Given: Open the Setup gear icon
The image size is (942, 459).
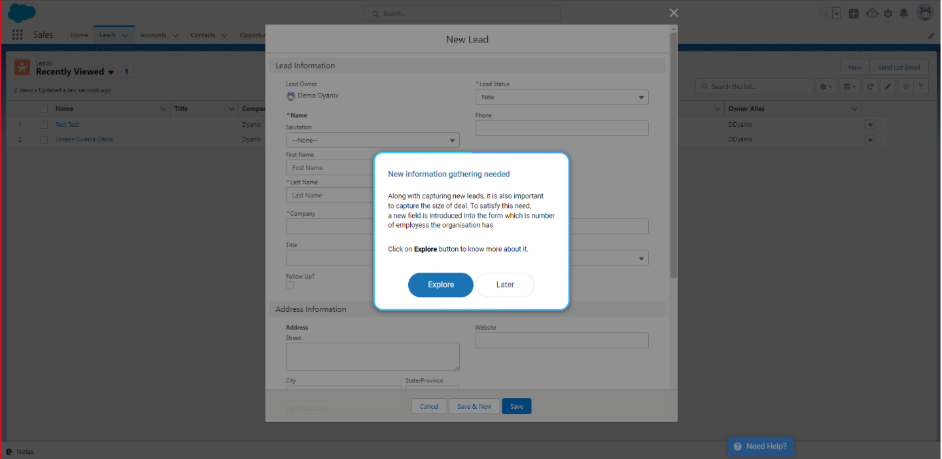Looking at the screenshot, I should click(x=888, y=13).
